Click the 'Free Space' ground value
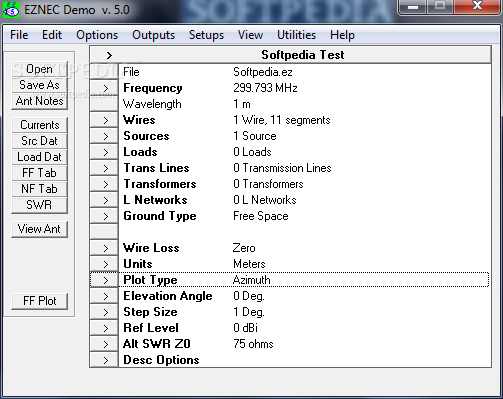Viewport: 503px width, 399px height. (x=261, y=216)
